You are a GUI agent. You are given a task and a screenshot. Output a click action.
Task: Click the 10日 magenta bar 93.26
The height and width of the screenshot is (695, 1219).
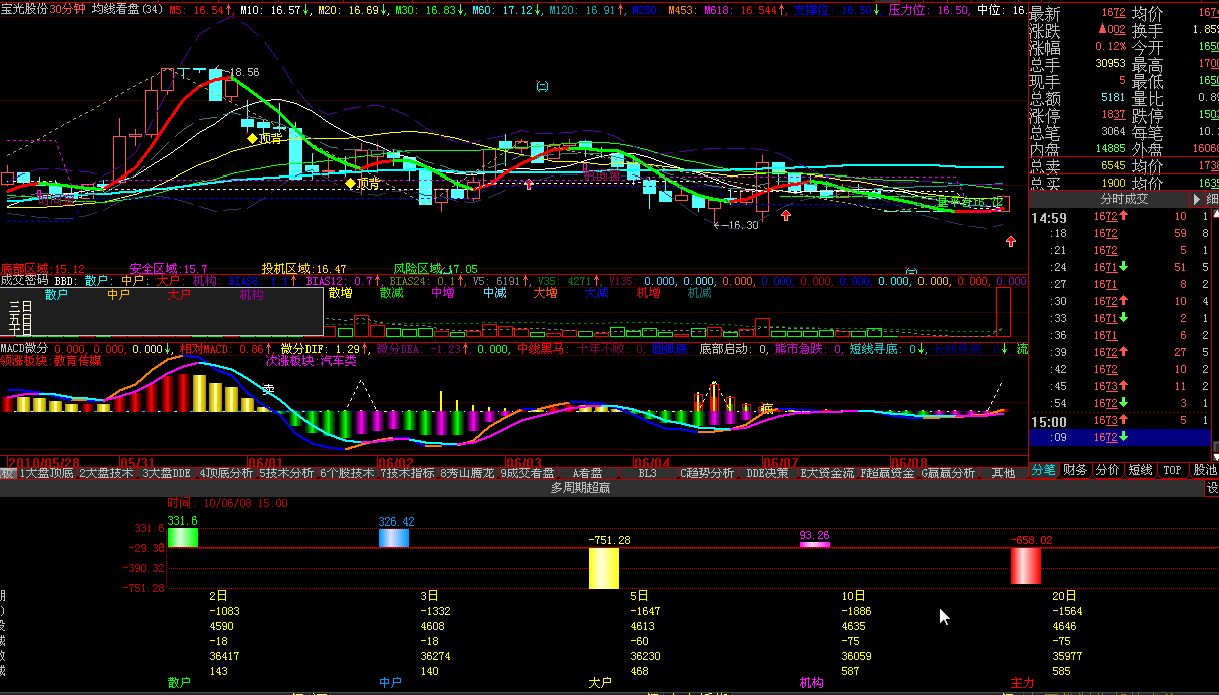(815, 544)
